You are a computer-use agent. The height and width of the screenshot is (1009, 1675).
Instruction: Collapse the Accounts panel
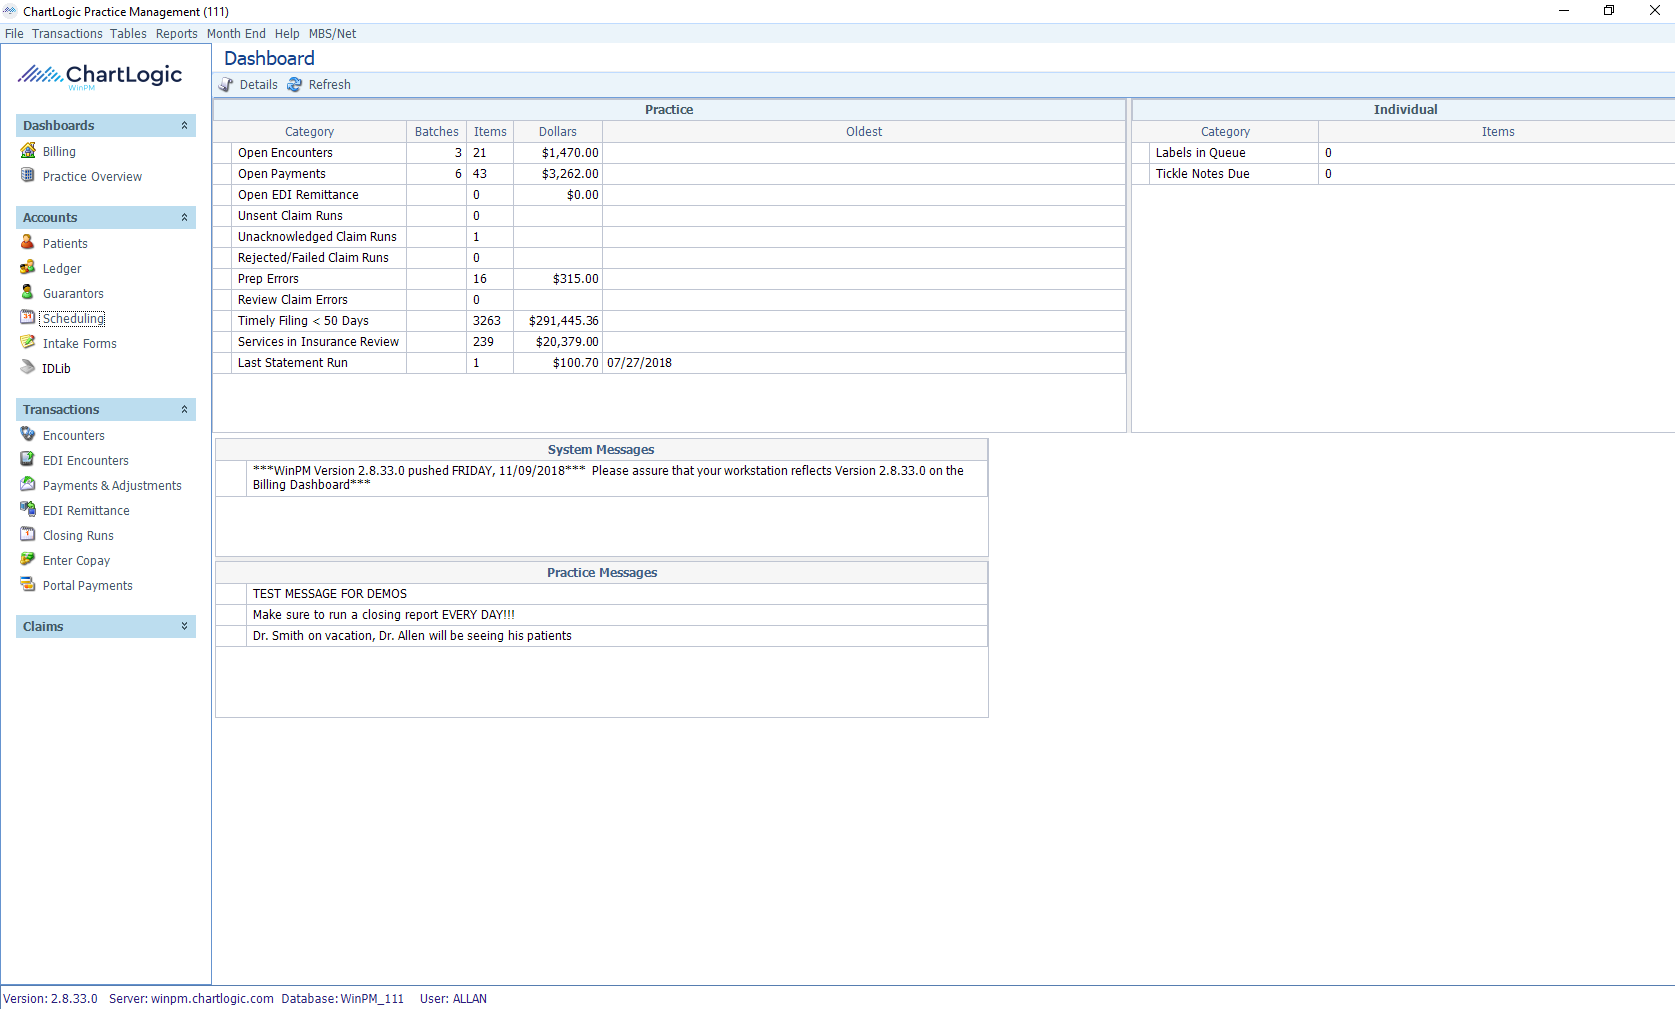point(184,217)
